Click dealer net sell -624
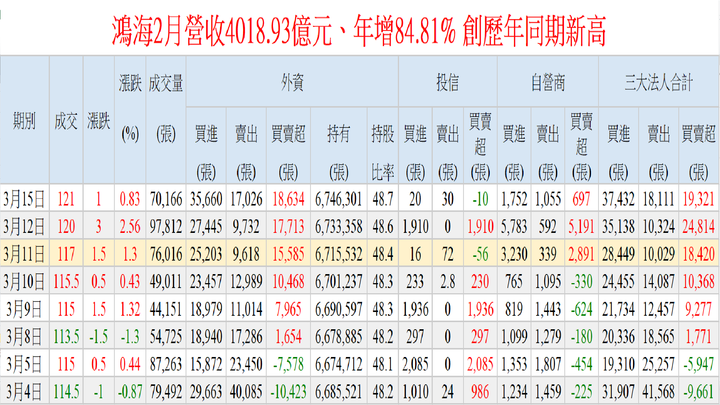 coord(581,309)
